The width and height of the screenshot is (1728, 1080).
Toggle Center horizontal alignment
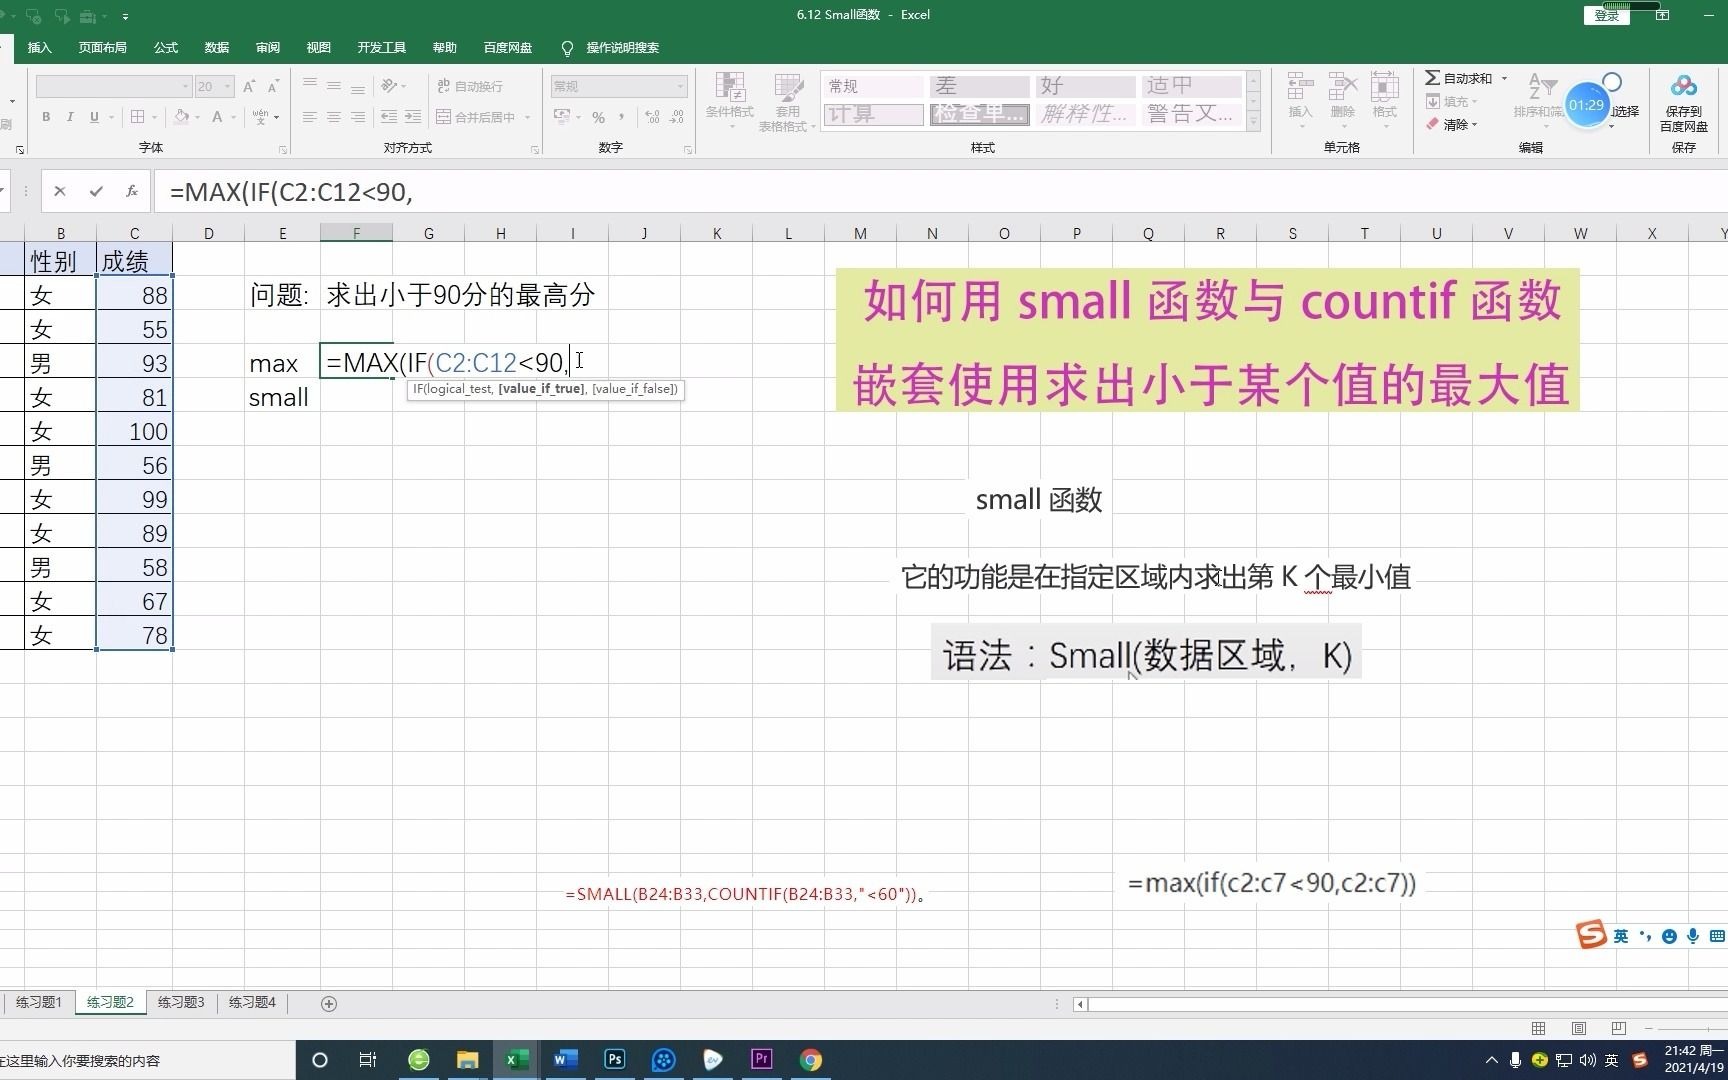[334, 117]
